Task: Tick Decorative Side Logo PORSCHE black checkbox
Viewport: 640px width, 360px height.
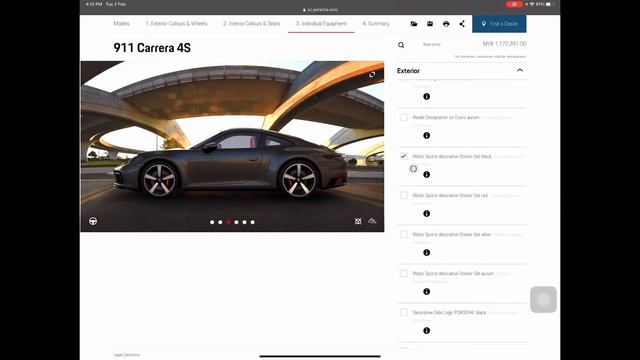Action: tap(404, 313)
